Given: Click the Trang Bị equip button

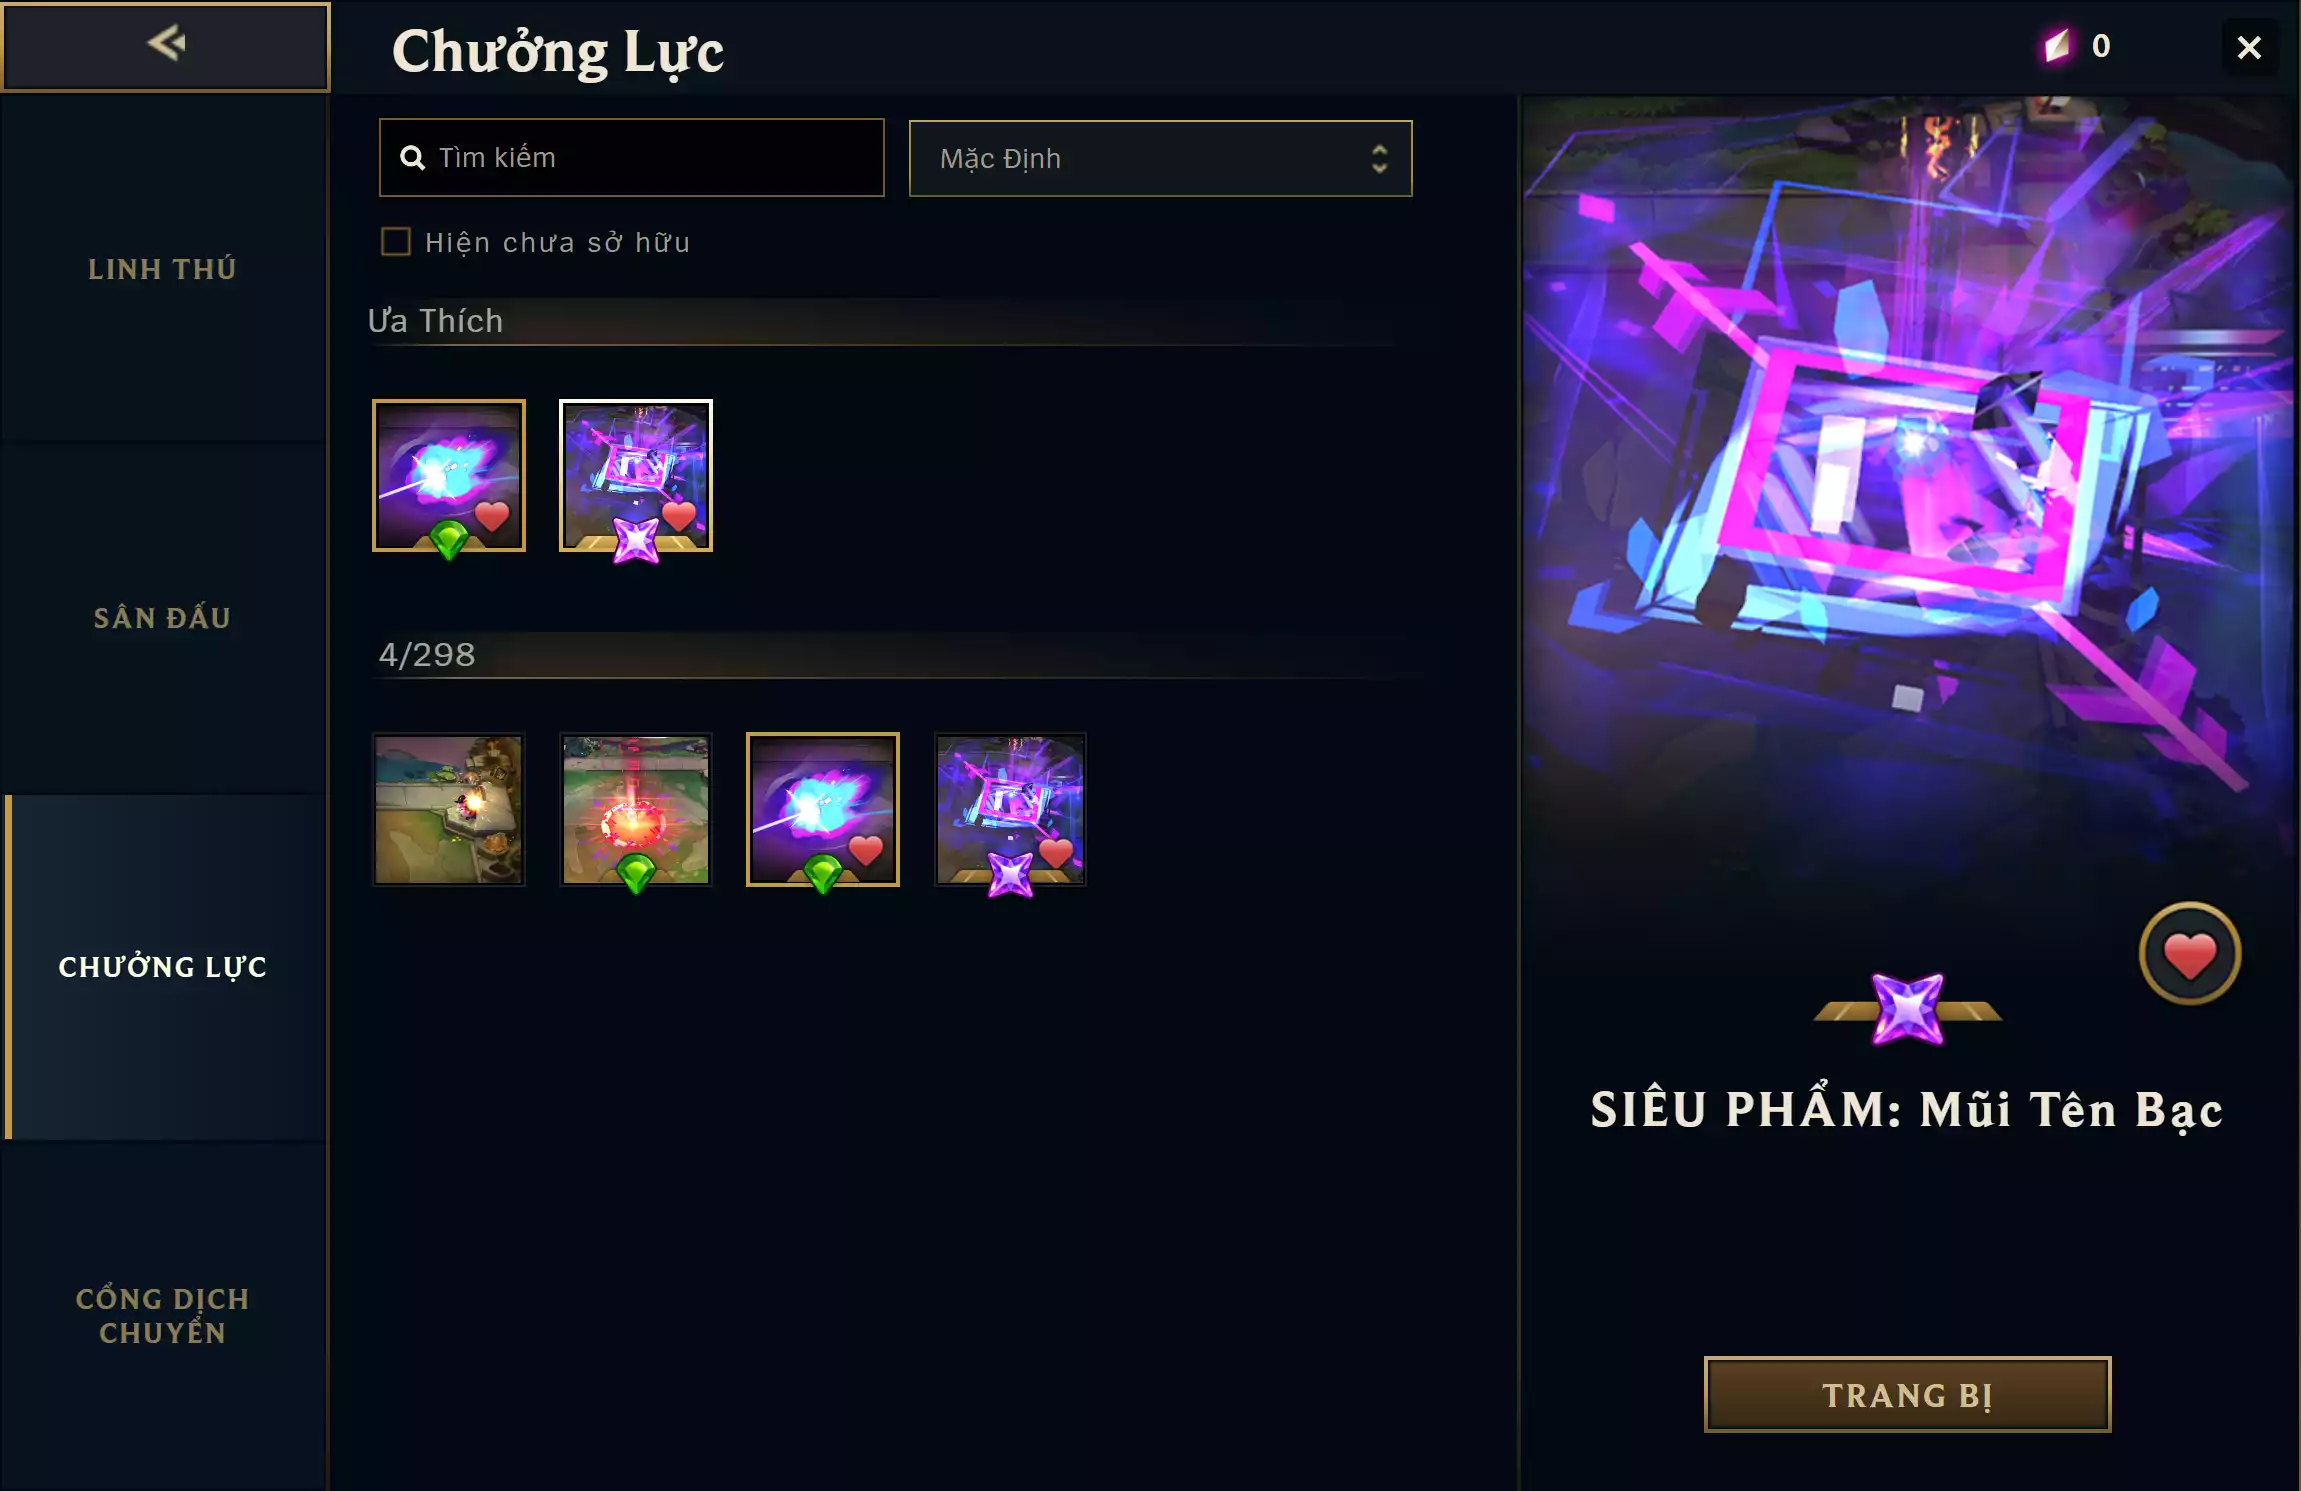Looking at the screenshot, I should tap(1908, 1395).
